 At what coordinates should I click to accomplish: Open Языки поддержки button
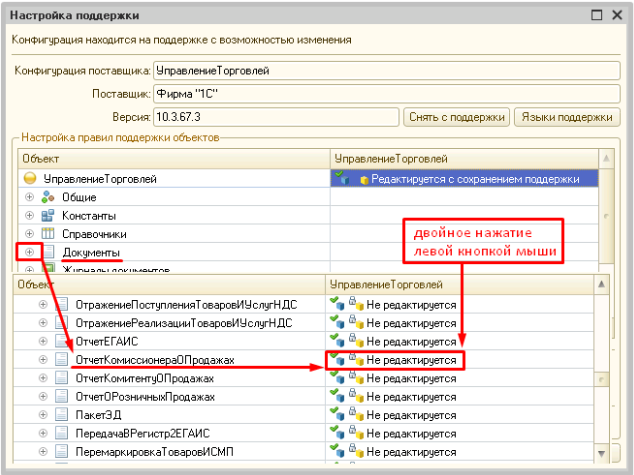[567, 117]
